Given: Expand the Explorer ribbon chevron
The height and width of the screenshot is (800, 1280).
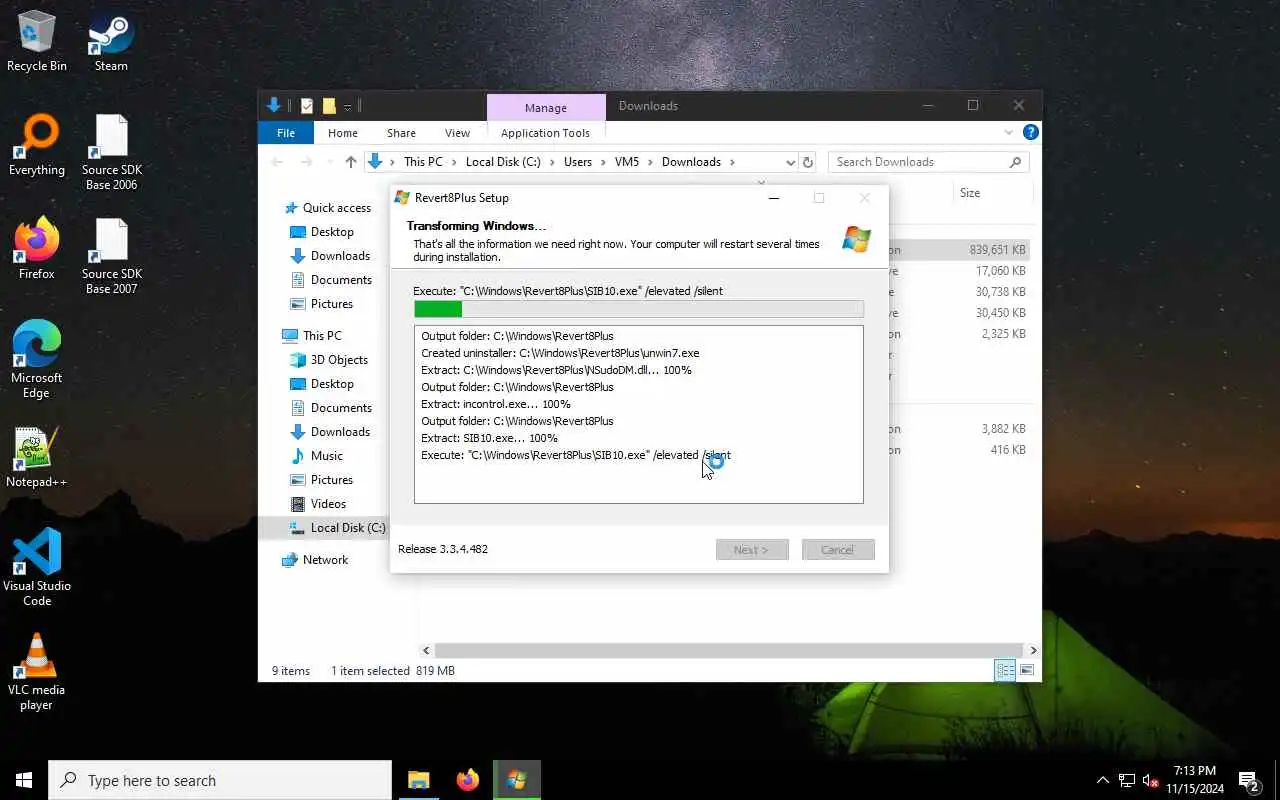Looking at the screenshot, I should (1008, 132).
